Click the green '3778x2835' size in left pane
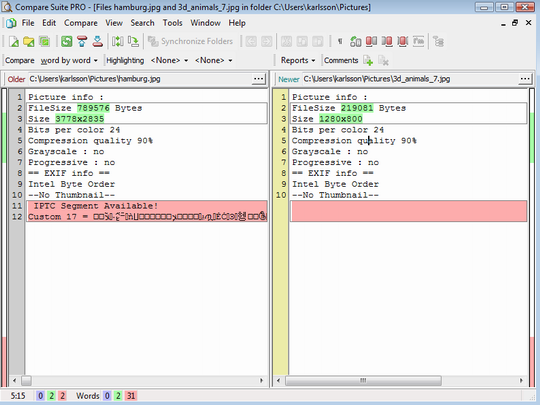 pyautogui.click(x=80, y=119)
